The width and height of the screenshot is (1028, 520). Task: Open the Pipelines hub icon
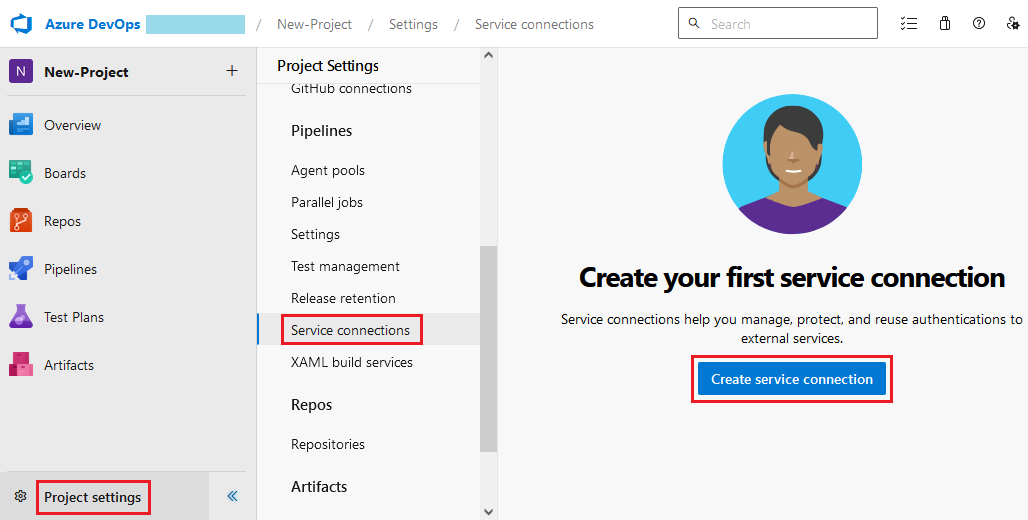[x=21, y=269]
